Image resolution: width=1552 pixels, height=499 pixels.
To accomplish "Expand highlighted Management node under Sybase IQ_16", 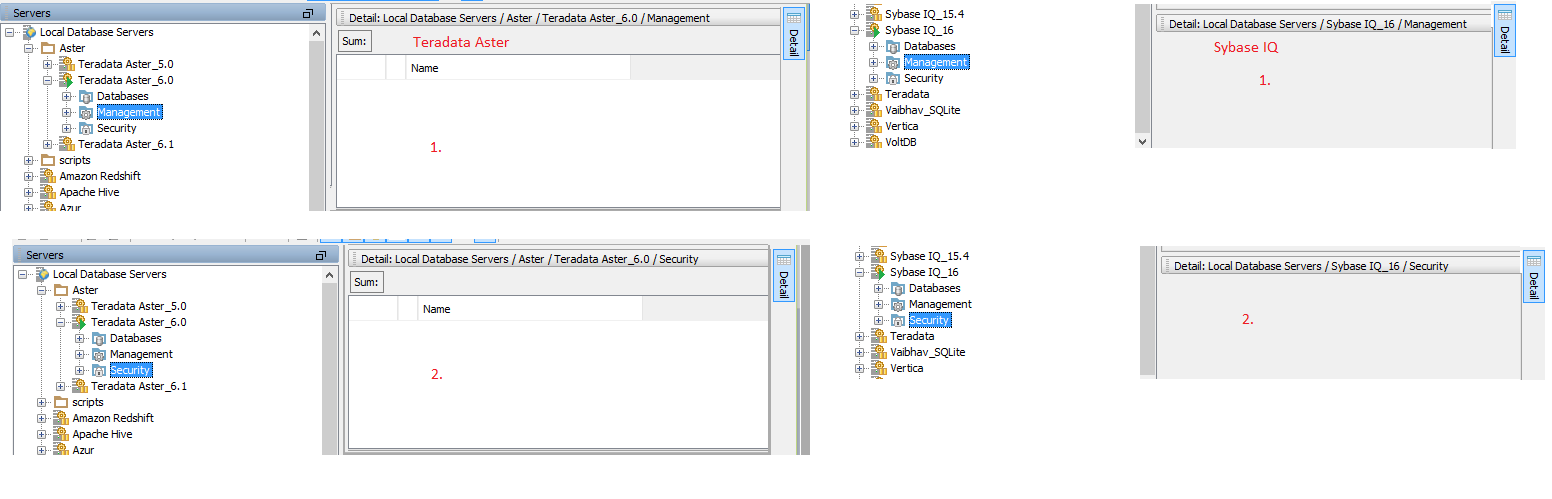I will pyautogui.click(x=874, y=62).
